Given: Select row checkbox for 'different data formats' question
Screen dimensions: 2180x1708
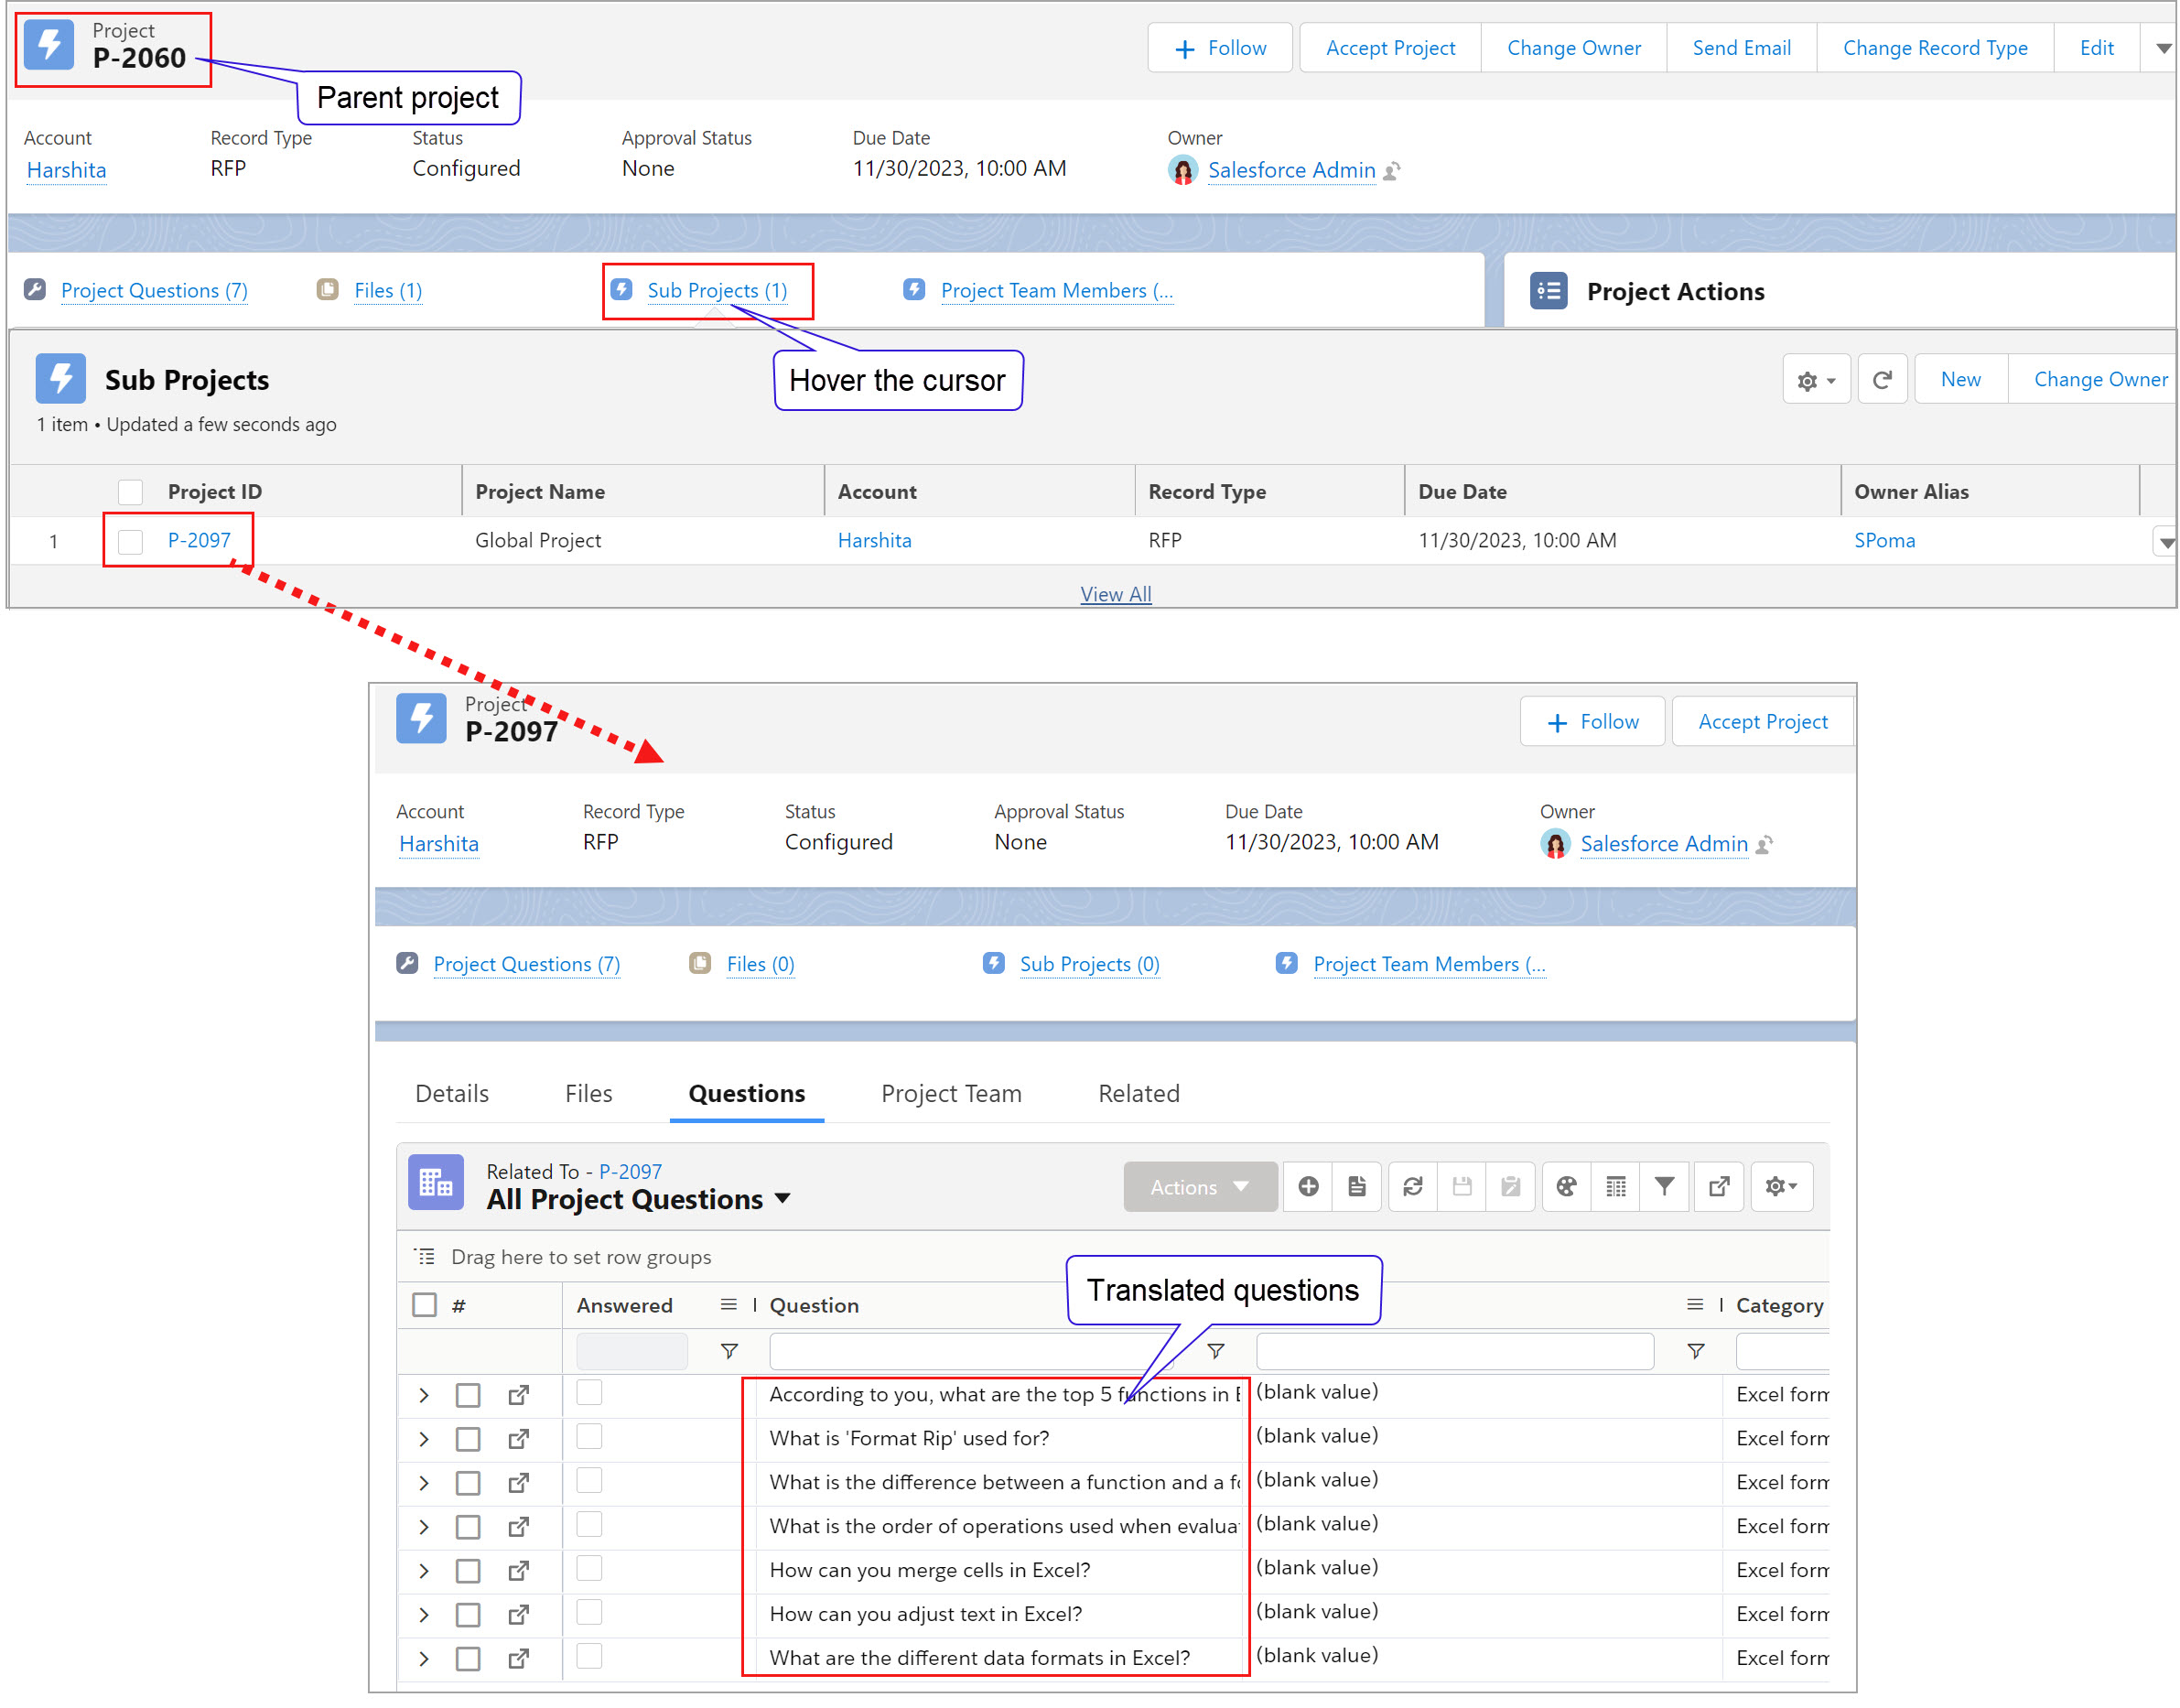Looking at the screenshot, I should [468, 1659].
